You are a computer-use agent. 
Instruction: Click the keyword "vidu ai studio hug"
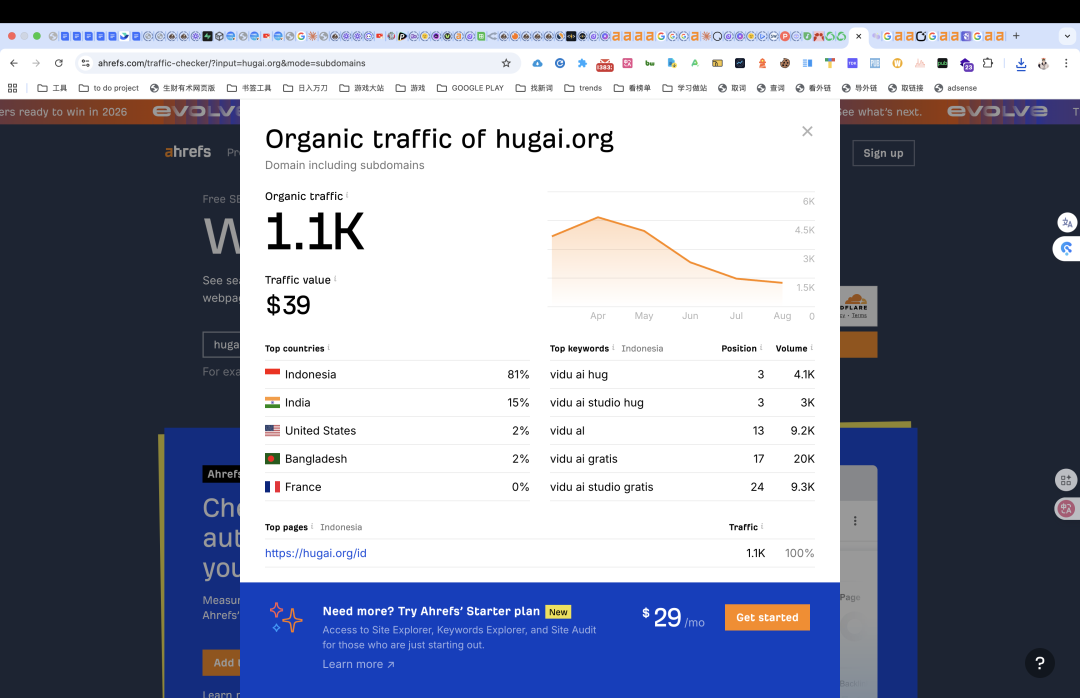pos(596,402)
